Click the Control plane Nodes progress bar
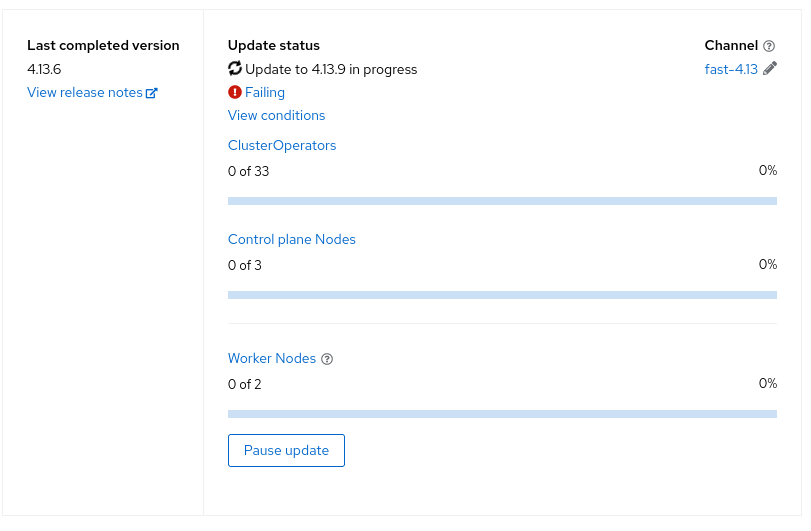Image resolution: width=811 pixels, height=531 pixels. pyautogui.click(x=502, y=295)
